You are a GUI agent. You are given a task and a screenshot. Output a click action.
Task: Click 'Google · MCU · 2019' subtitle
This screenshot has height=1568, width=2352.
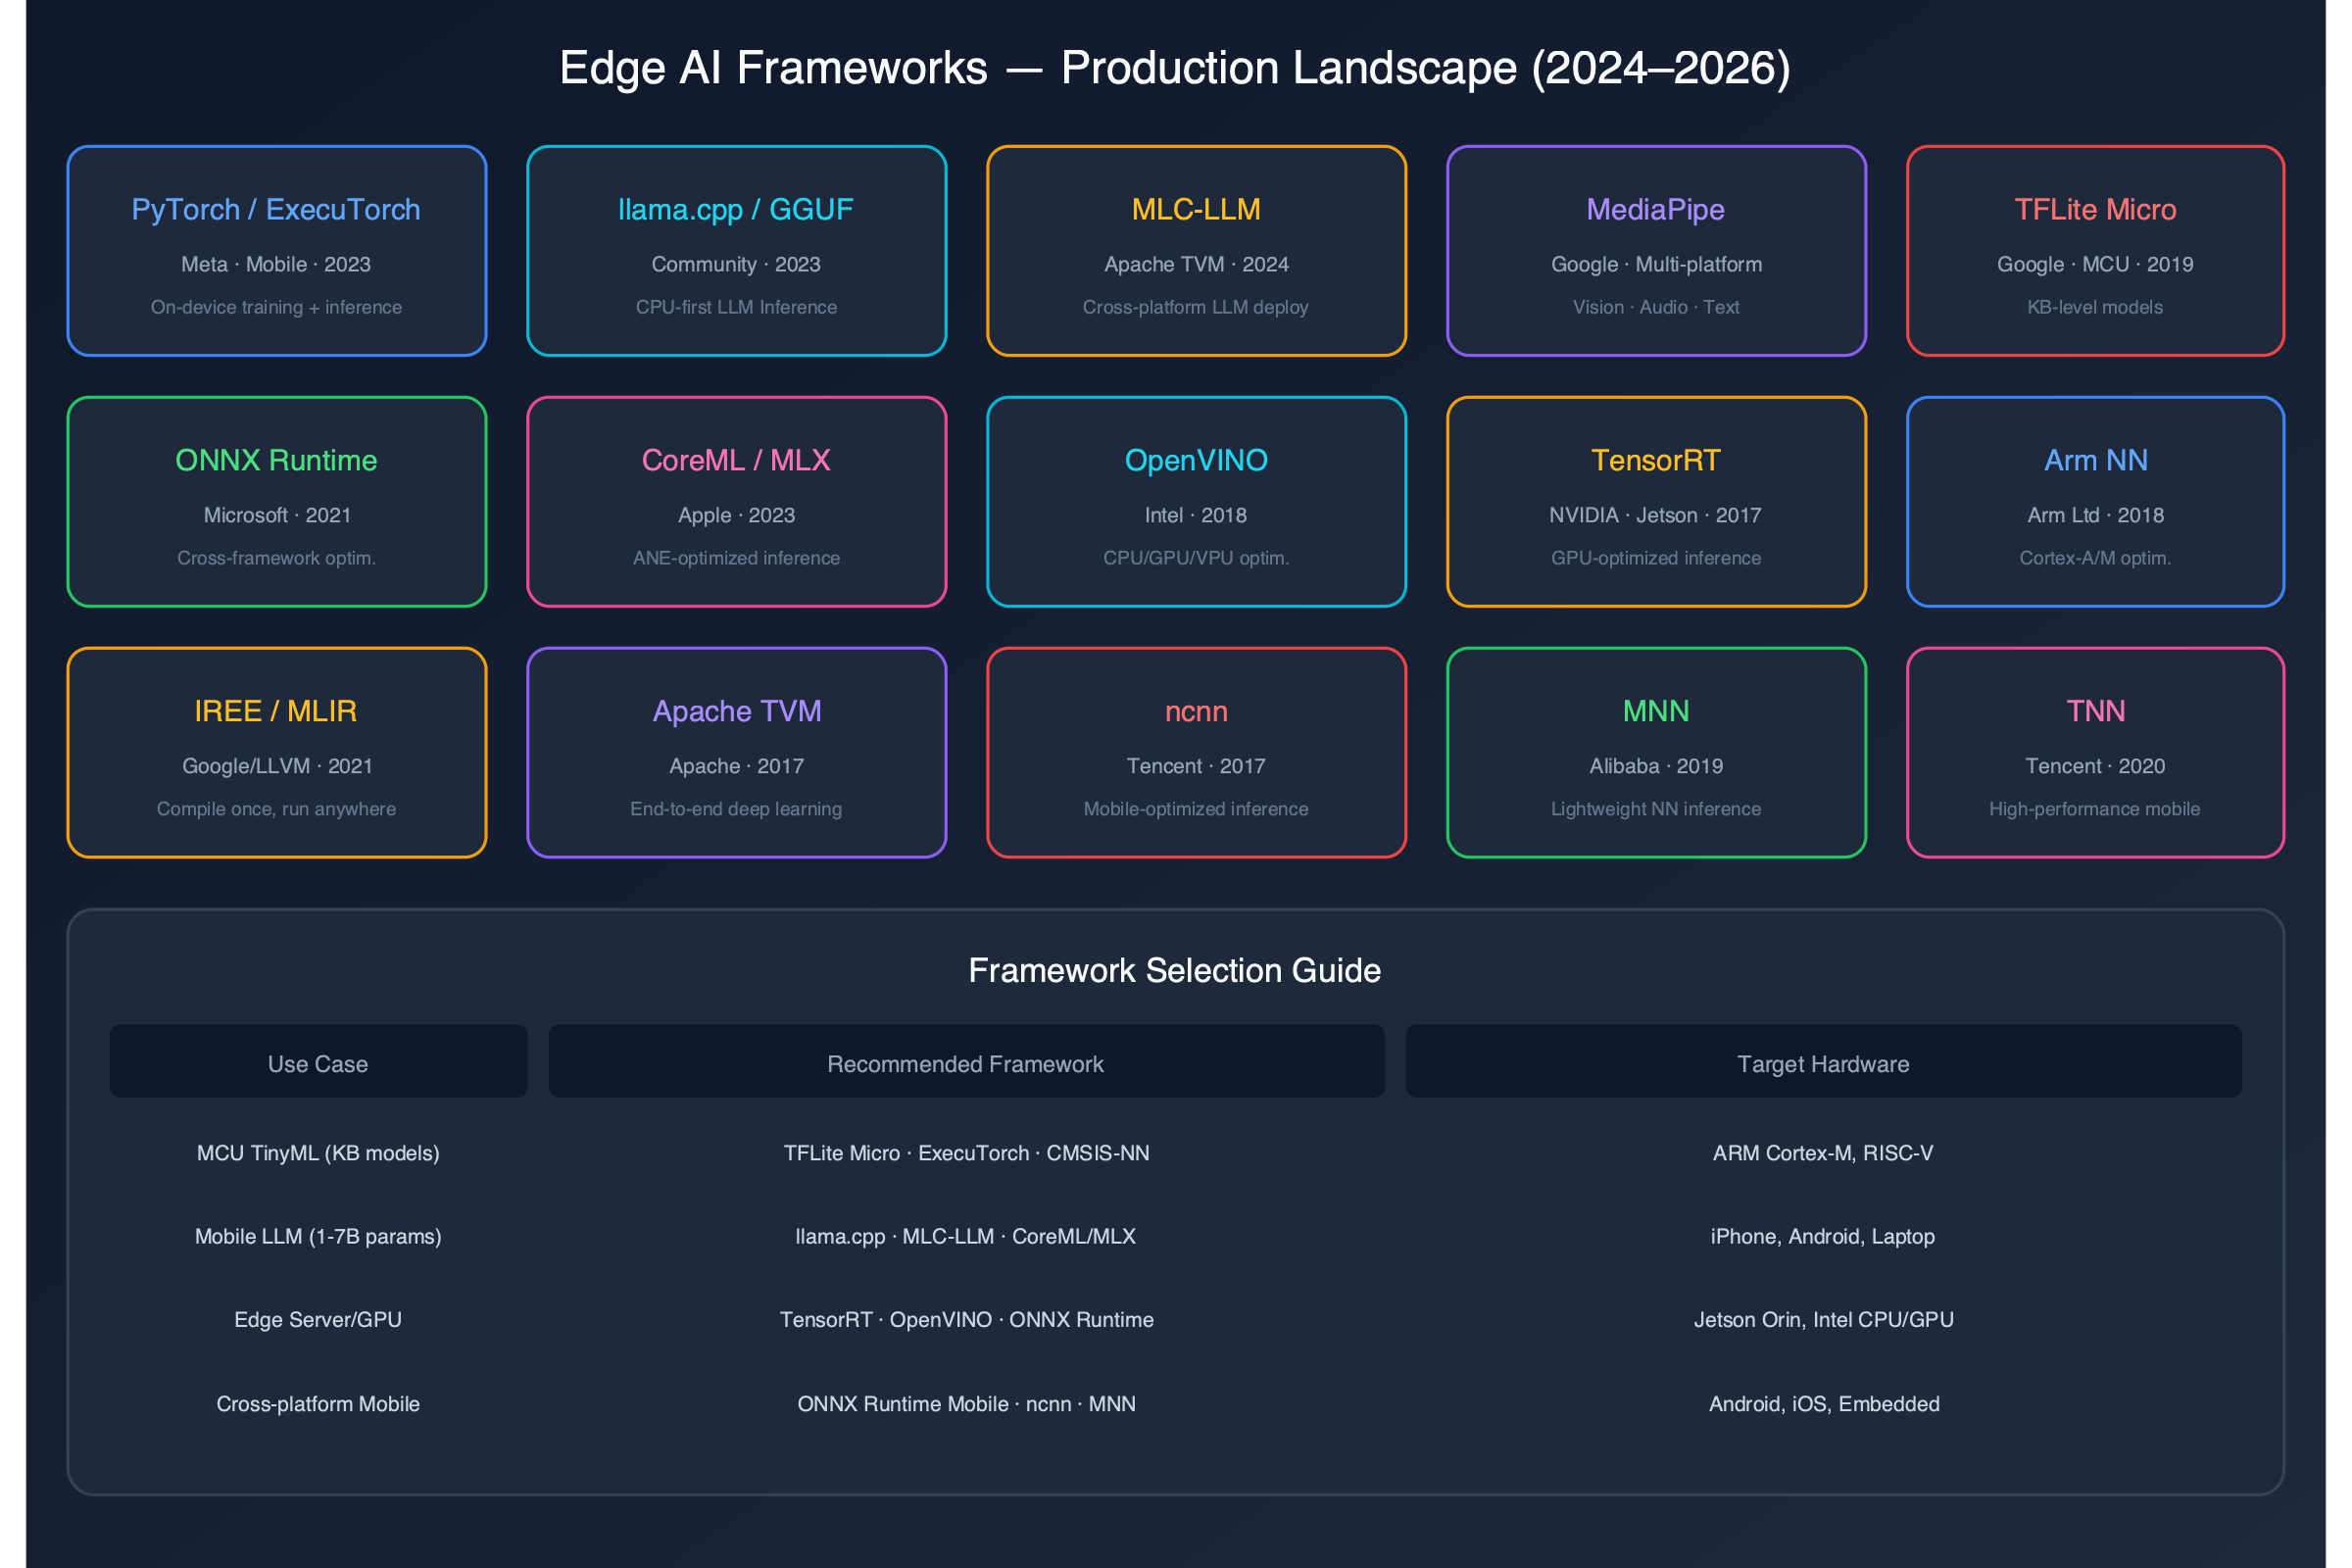pyautogui.click(x=2095, y=264)
